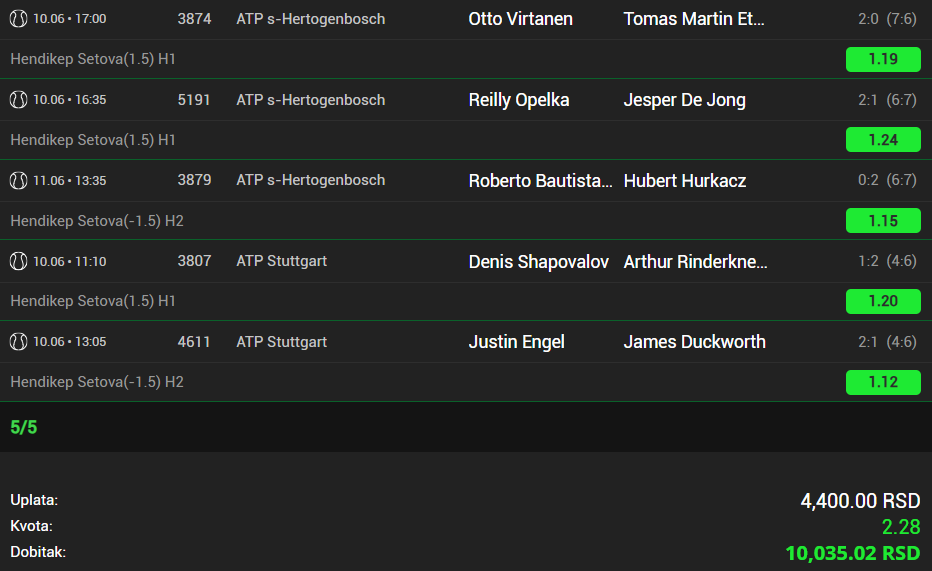932x571 pixels.
Task: Click Hendikep Setova(-1.5) H2 for Engel match
Action: tap(97, 382)
